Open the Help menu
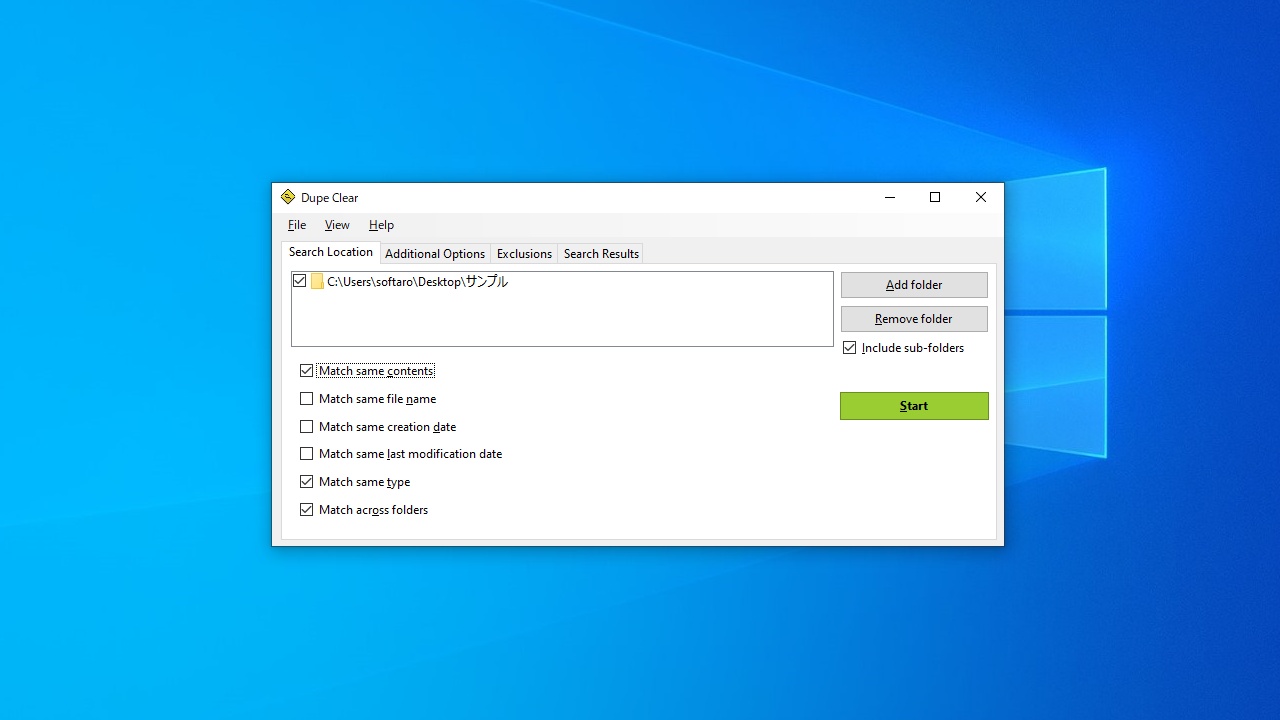The height and width of the screenshot is (720, 1280). 381,225
